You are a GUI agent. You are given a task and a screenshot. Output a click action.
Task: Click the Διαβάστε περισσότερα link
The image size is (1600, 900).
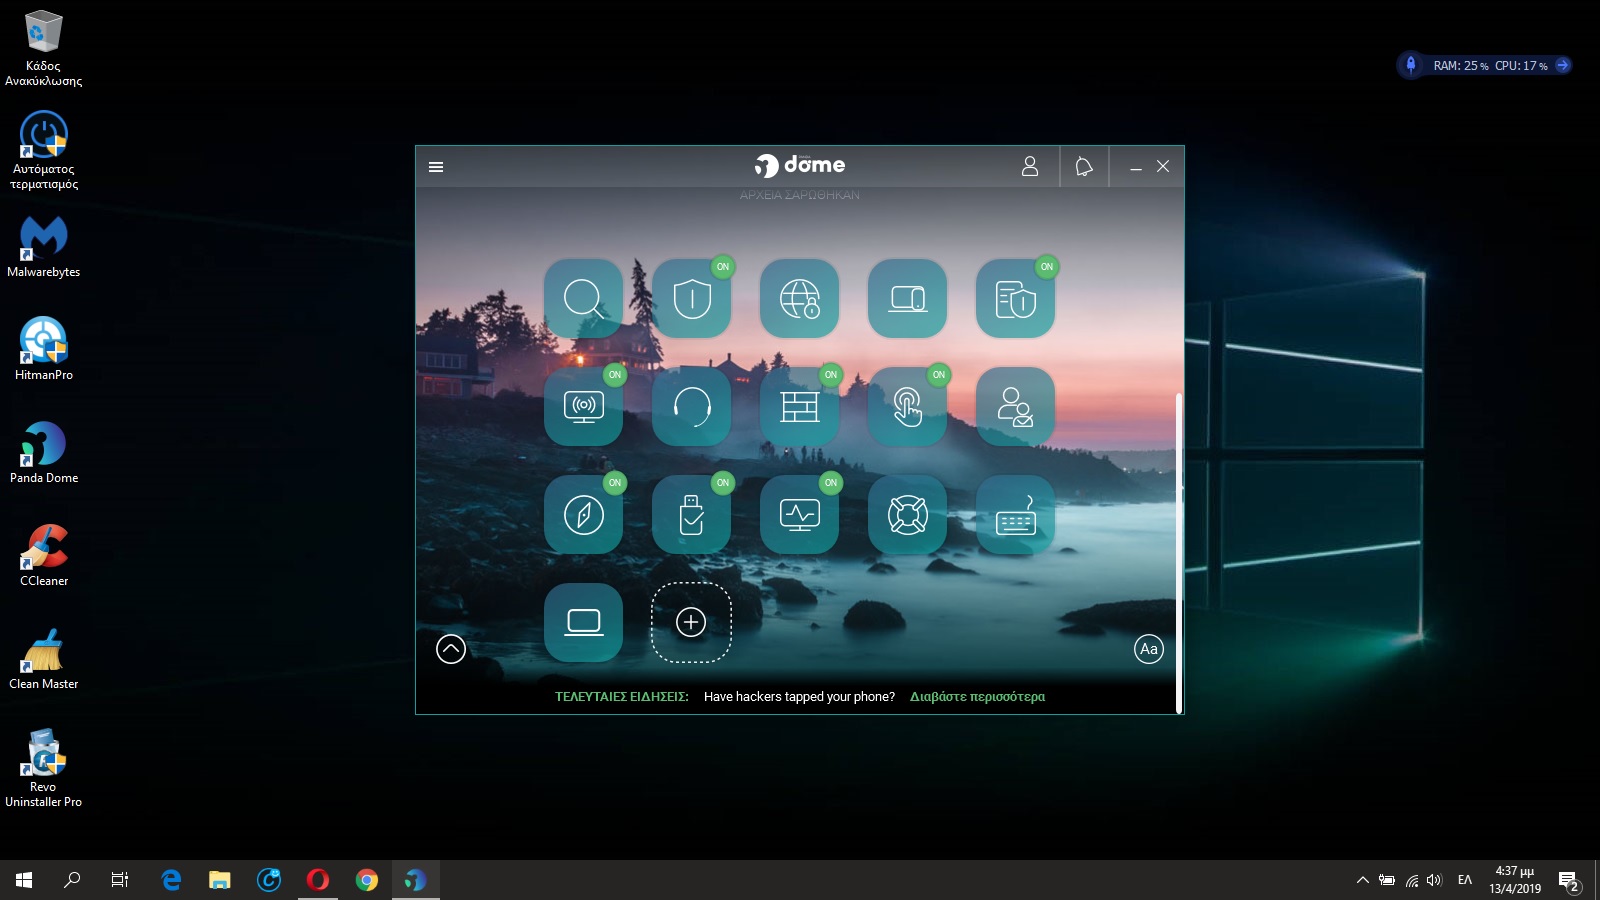tap(977, 697)
